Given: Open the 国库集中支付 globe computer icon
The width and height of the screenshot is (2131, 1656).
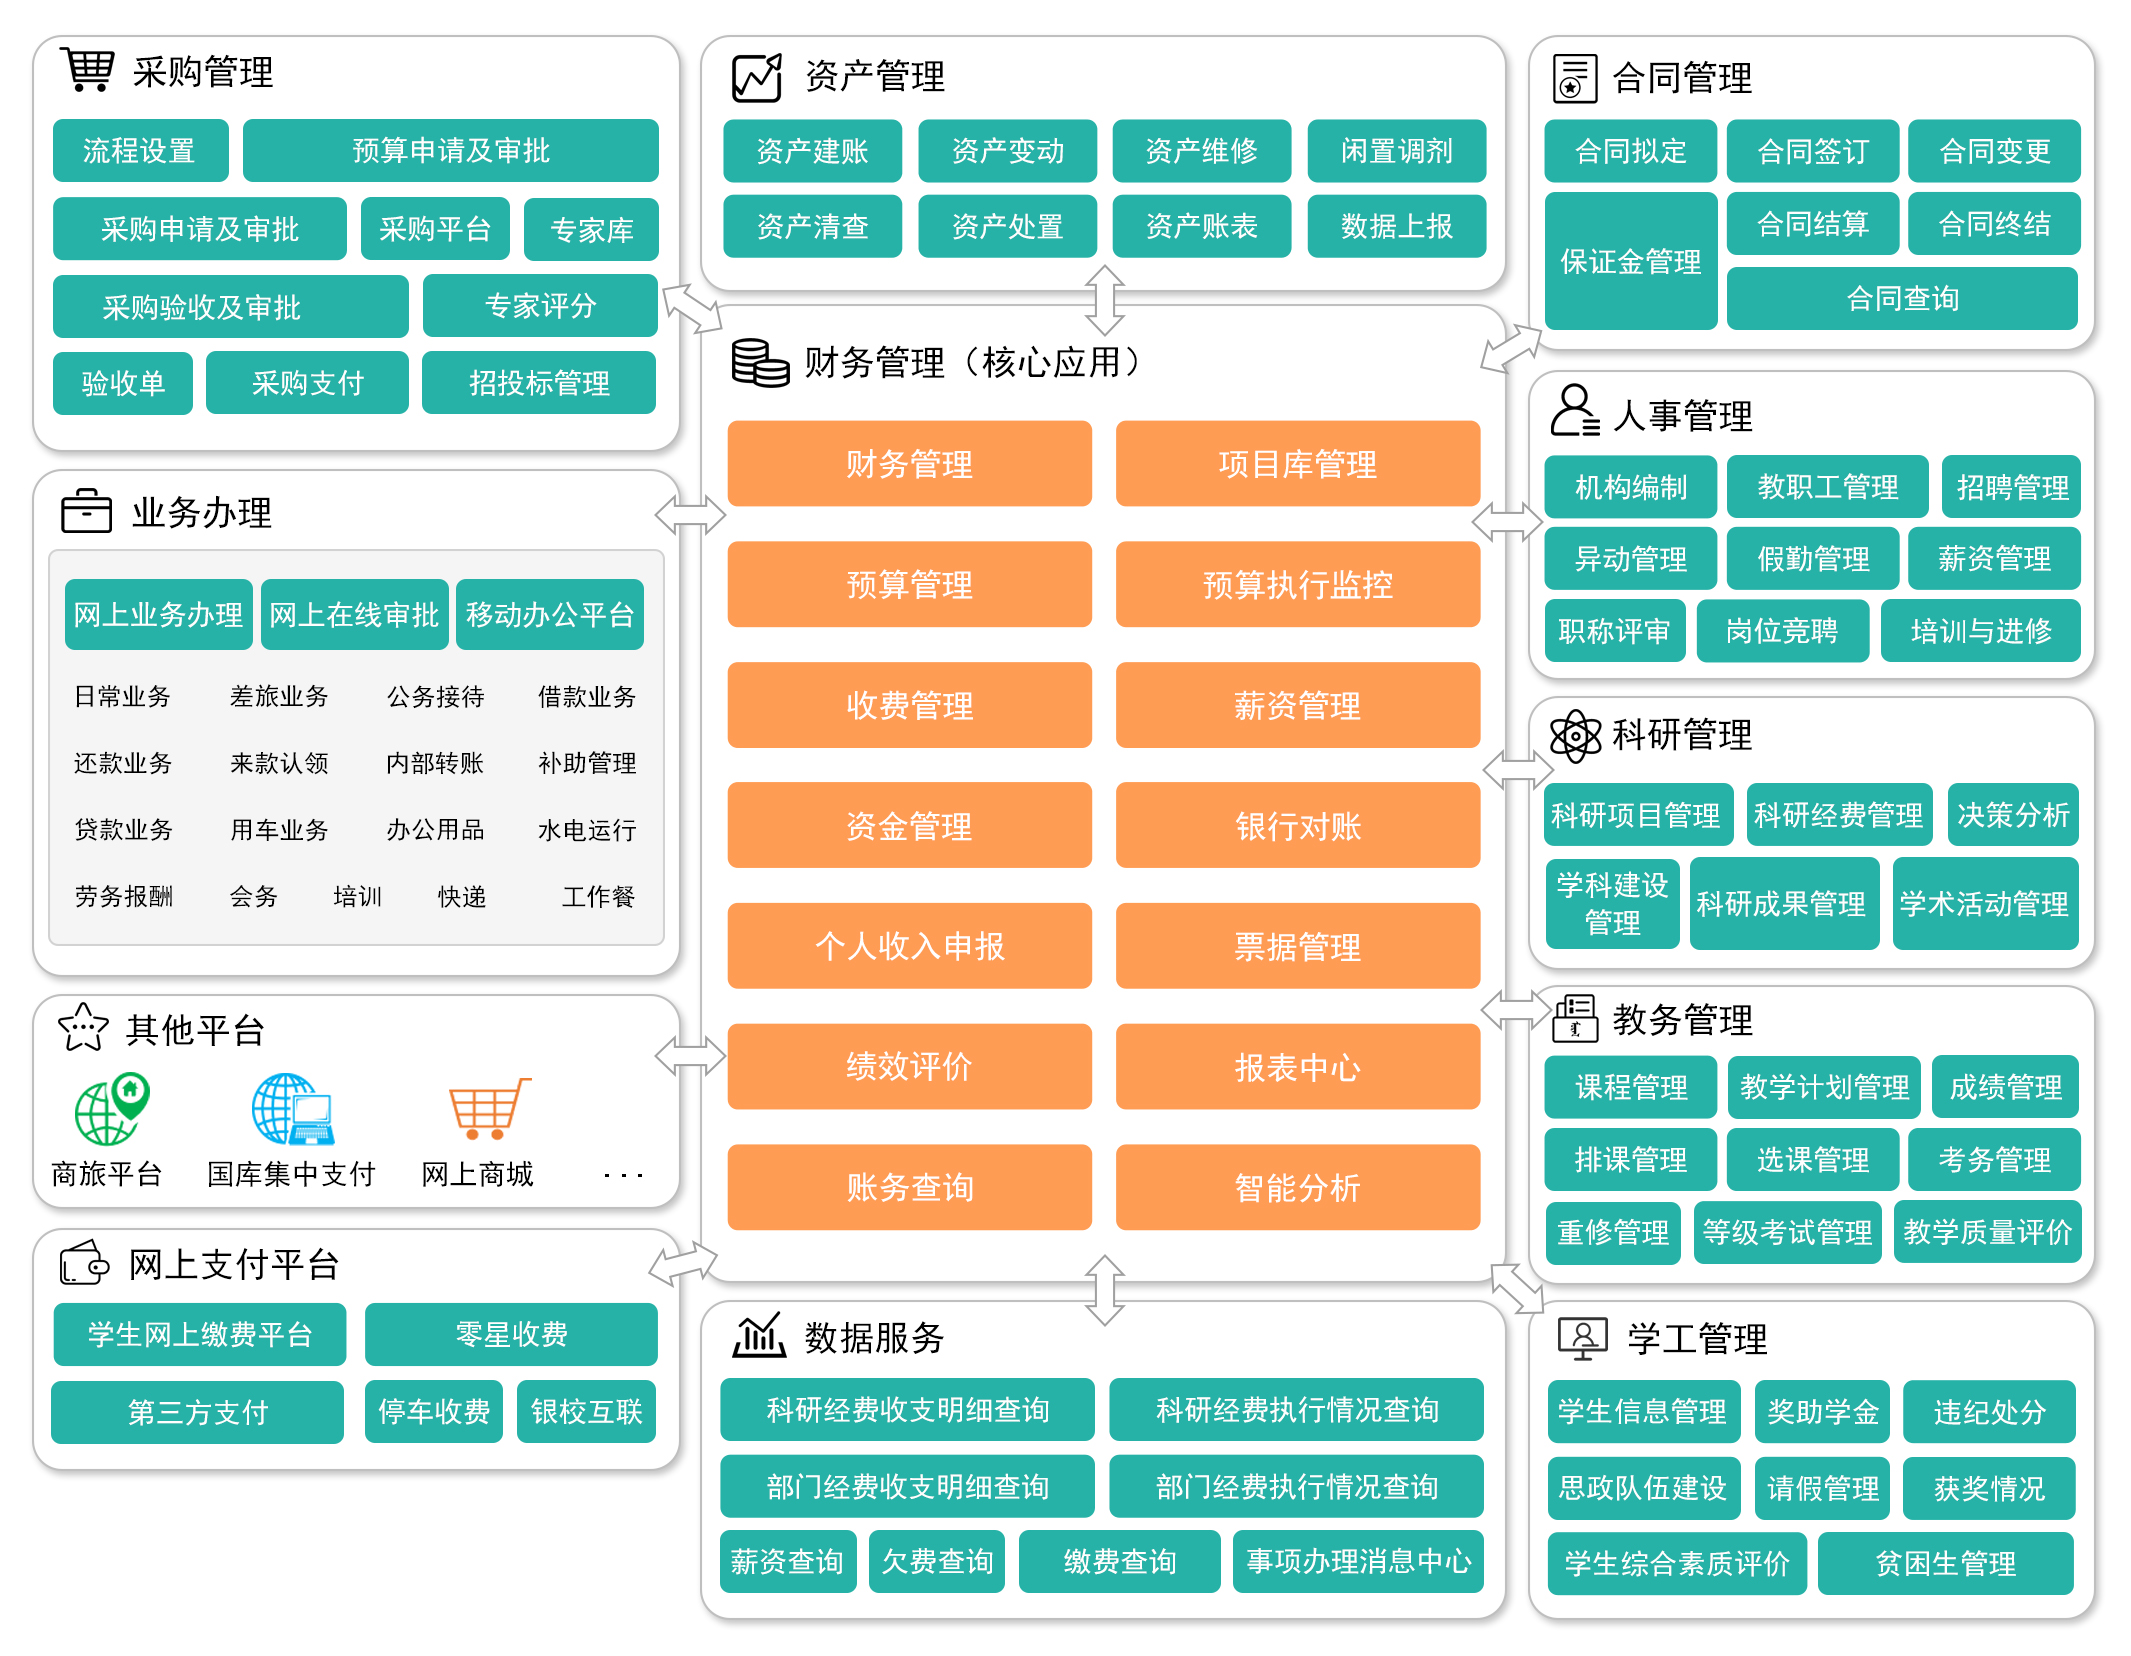Looking at the screenshot, I should pyautogui.click(x=292, y=1109).
